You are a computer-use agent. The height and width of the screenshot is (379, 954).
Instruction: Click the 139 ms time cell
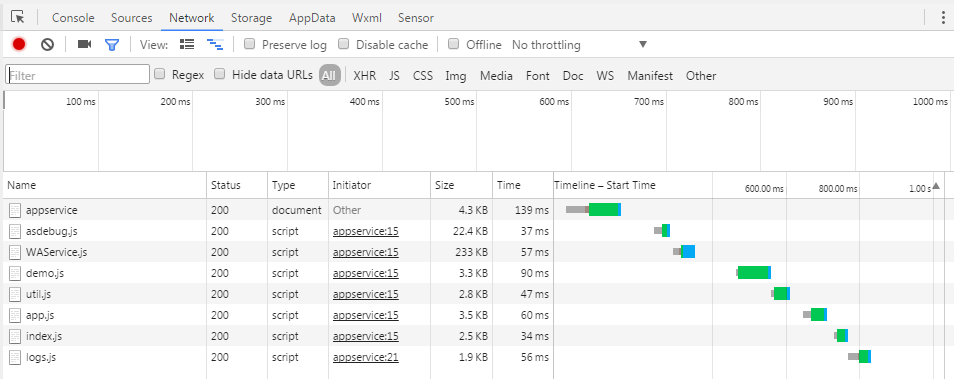click(531, 210)
